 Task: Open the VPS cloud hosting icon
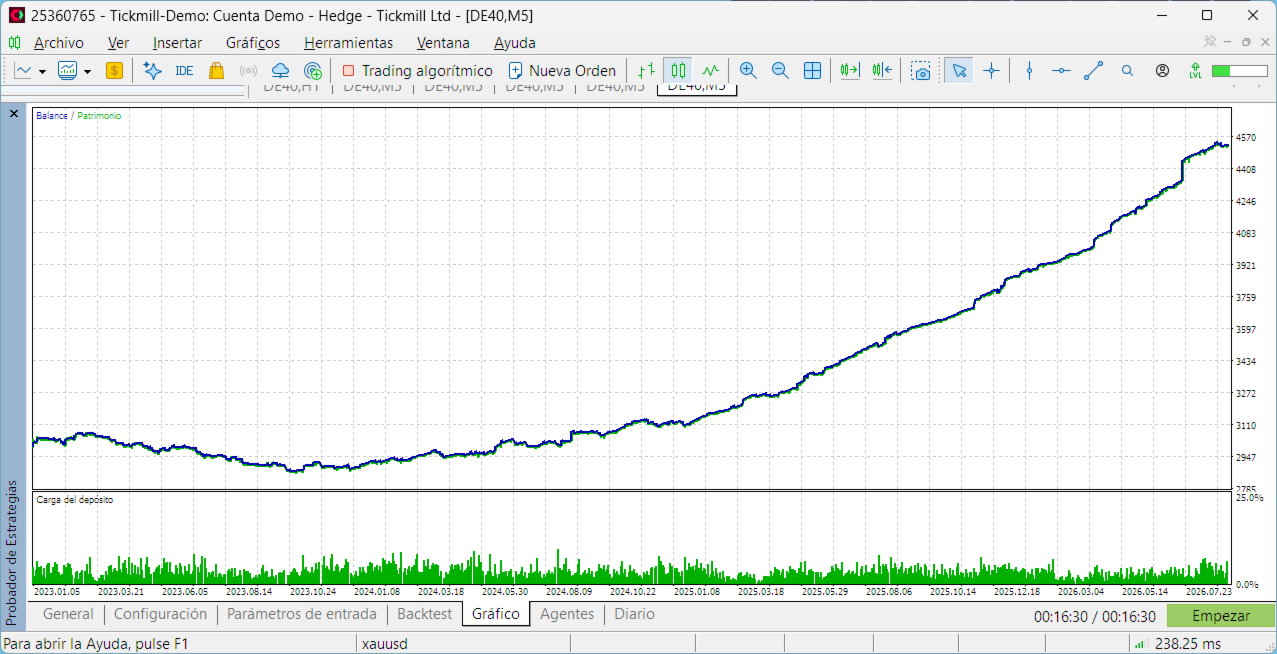click(x=281, y=71)
